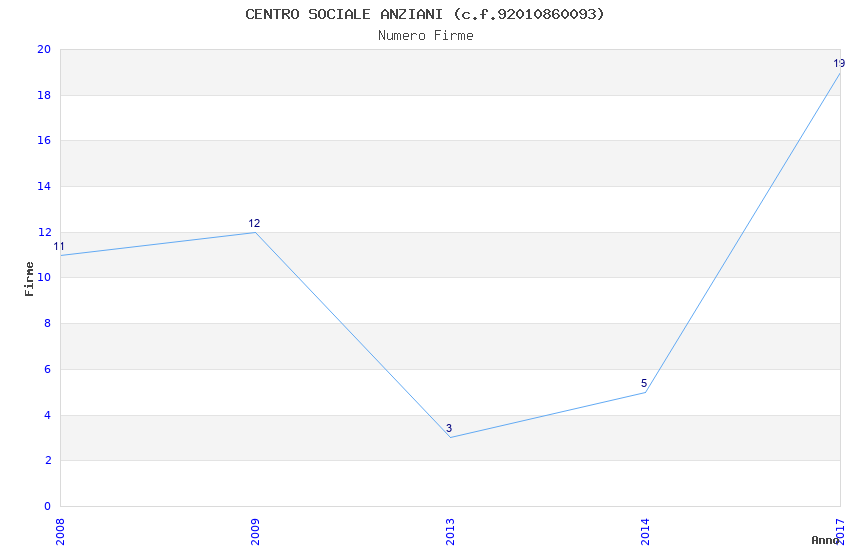Click the Anno x-axis title

pos(825,540)
